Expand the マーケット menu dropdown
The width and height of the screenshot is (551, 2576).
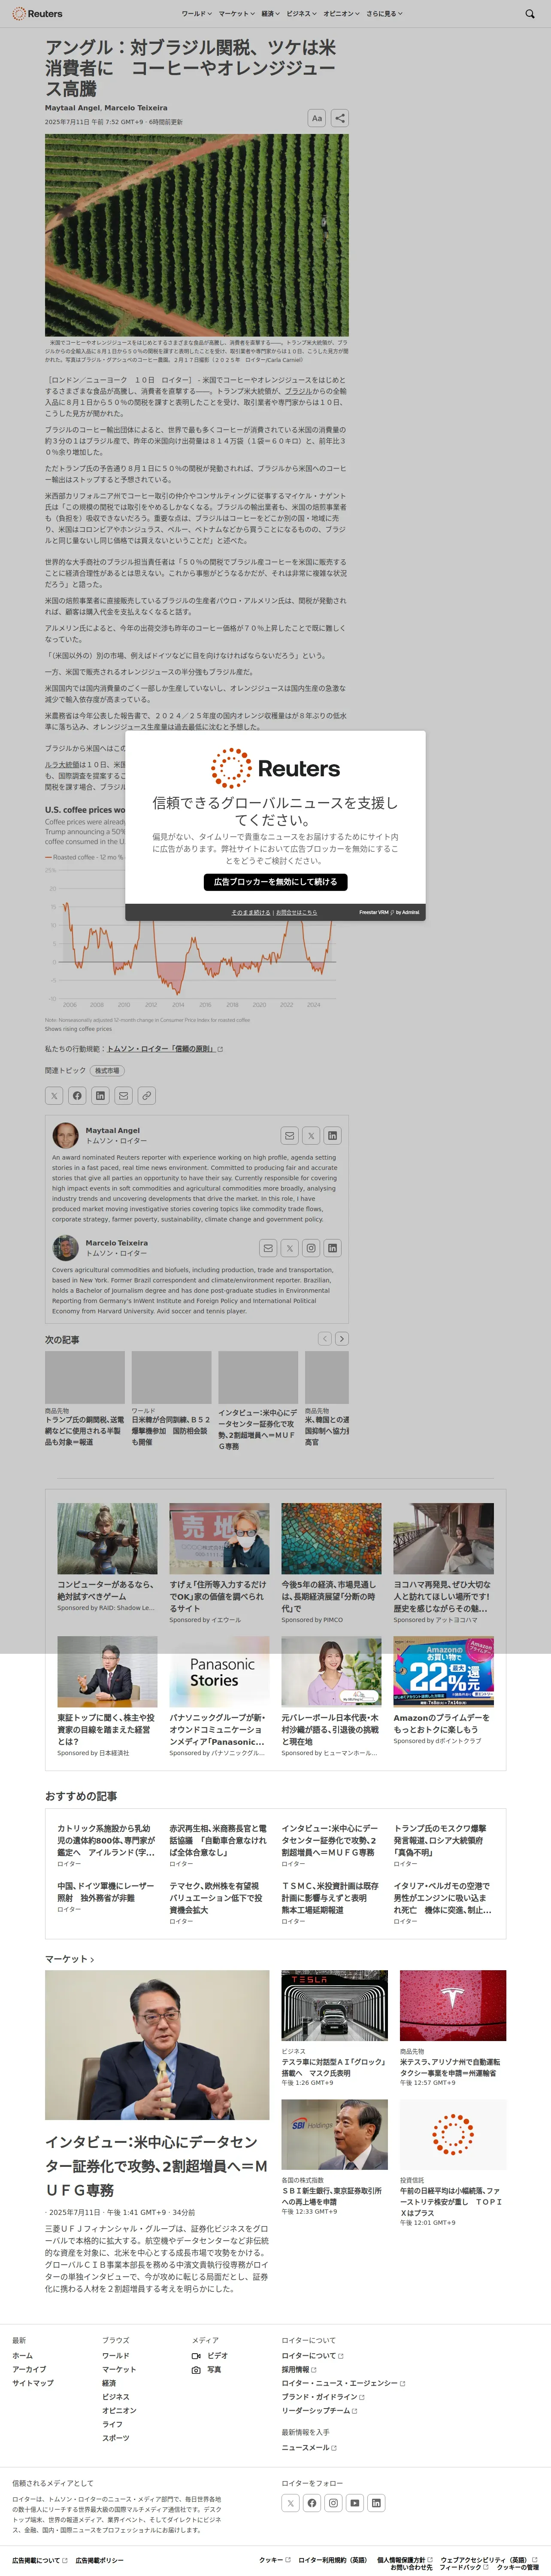pos(237,14)
